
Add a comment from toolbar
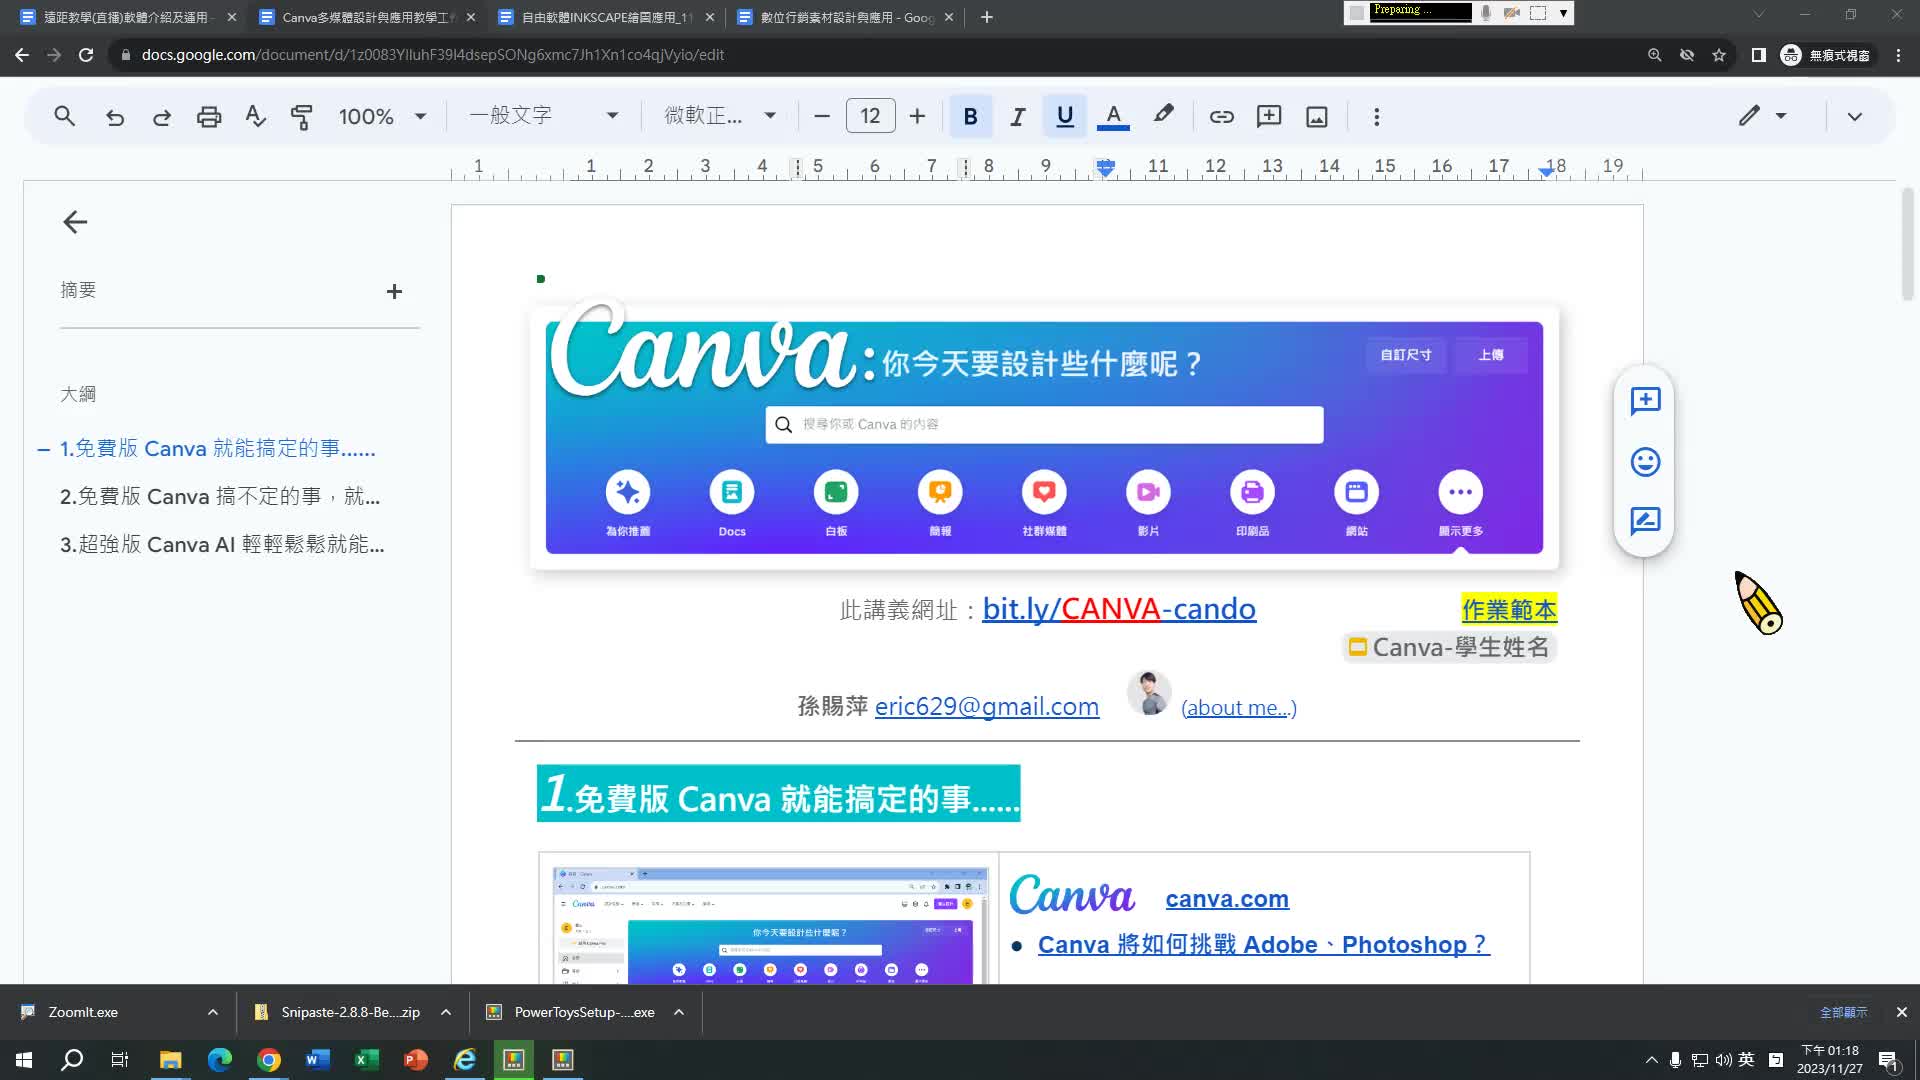1269,116
